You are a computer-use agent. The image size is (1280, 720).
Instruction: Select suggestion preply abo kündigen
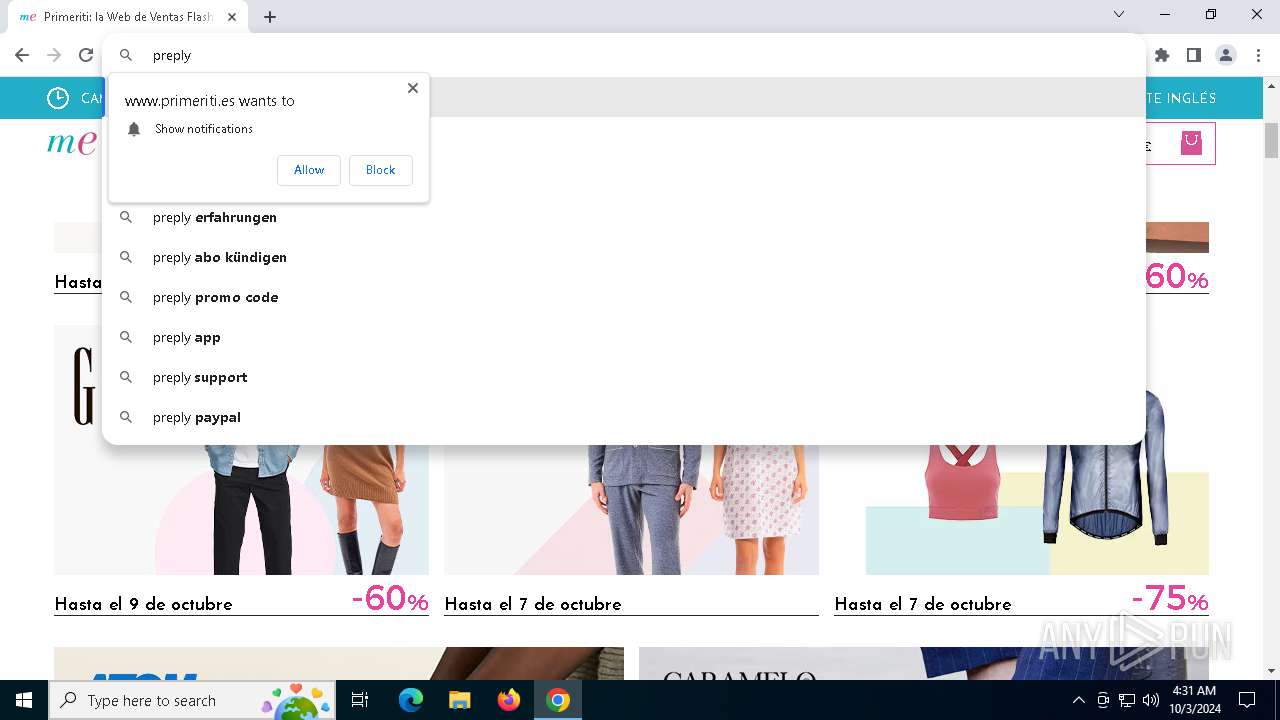(x=624, y=257)
